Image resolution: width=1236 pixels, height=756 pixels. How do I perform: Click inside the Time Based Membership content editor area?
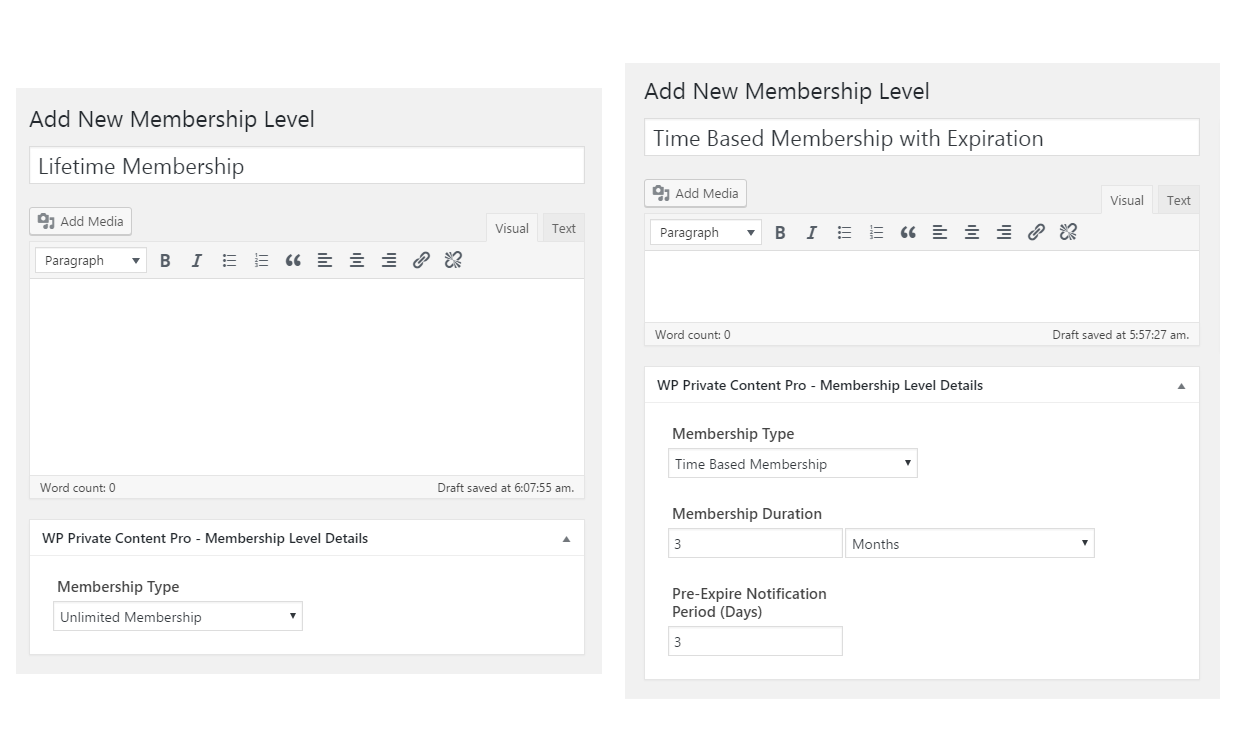pyautogui.click(x=922, y=286)
